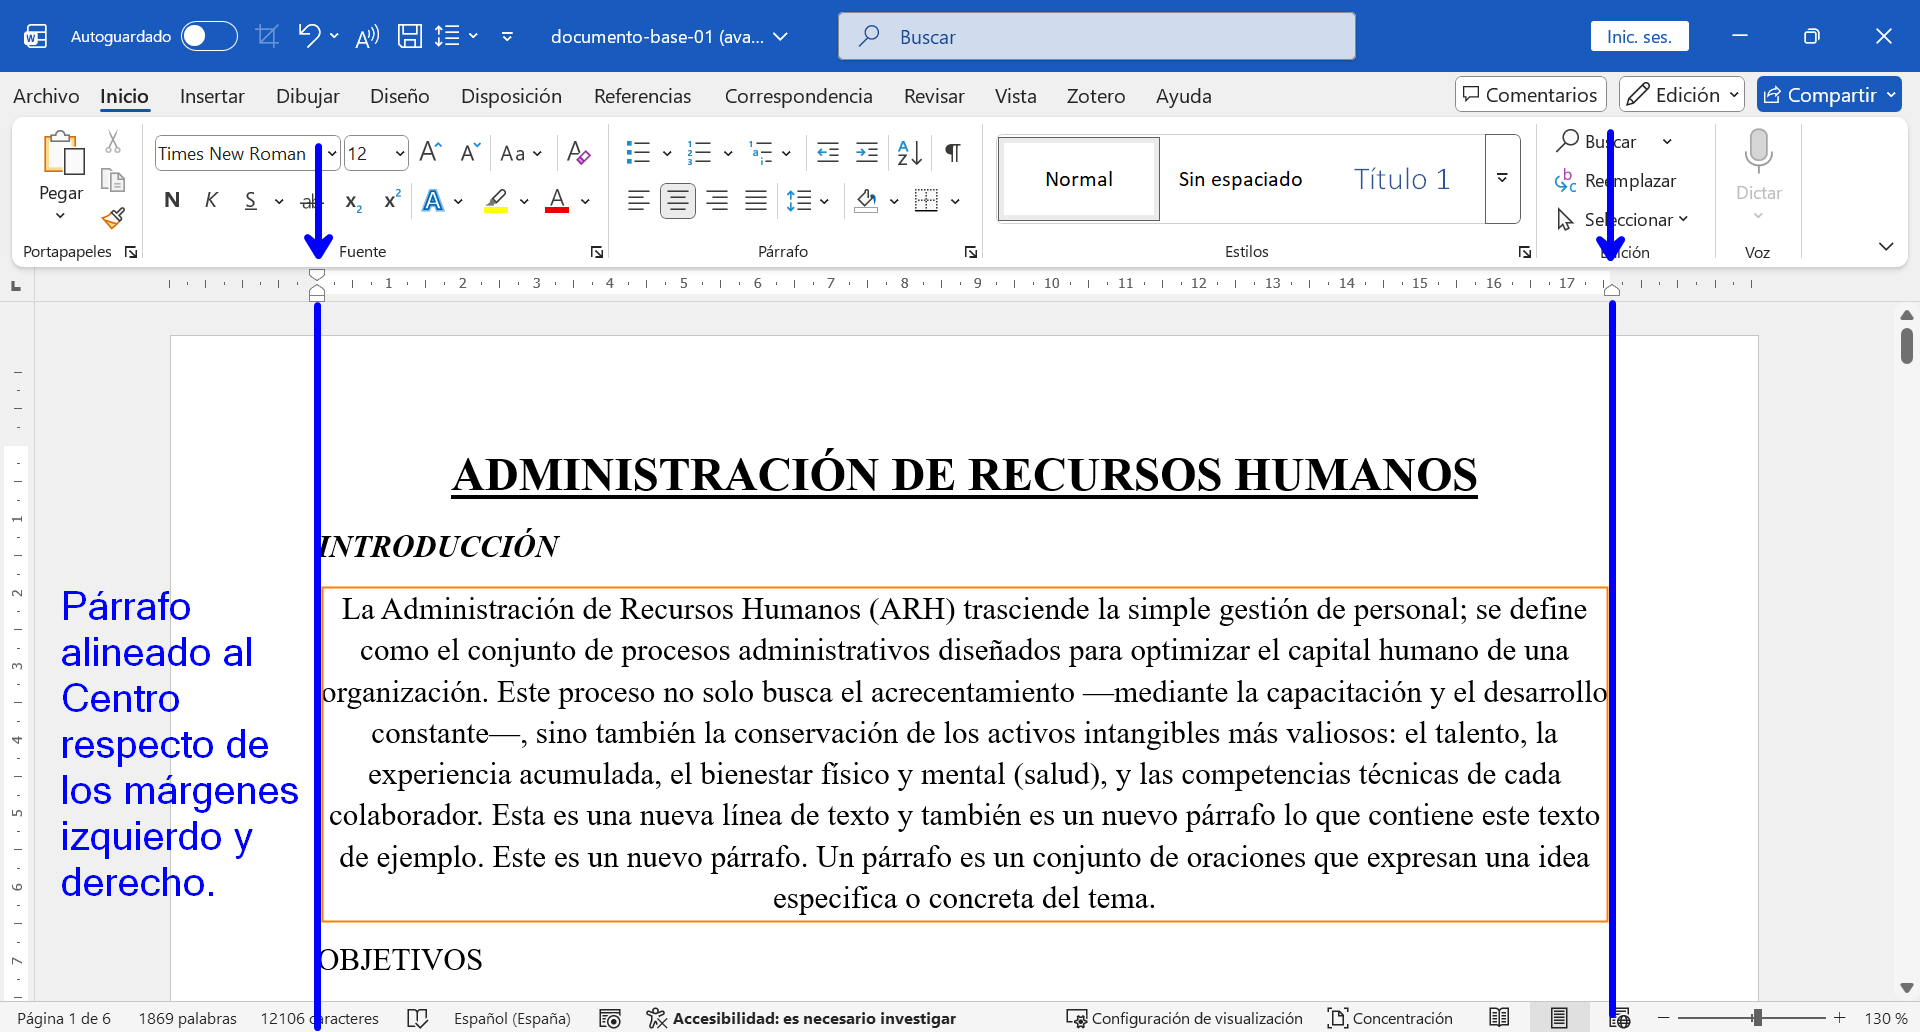Switch to the Insertar tab
This screenshot has width=1920, height=1032.
(x=212, y=95)
